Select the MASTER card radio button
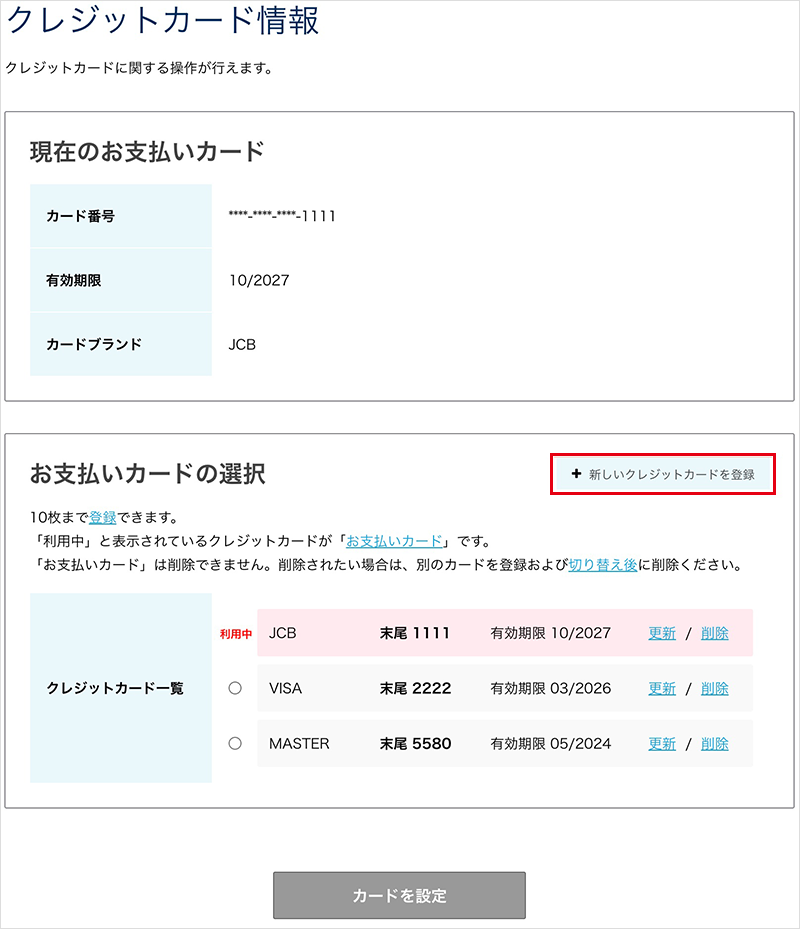The image size is (800, 929). [x=236, y=743]
